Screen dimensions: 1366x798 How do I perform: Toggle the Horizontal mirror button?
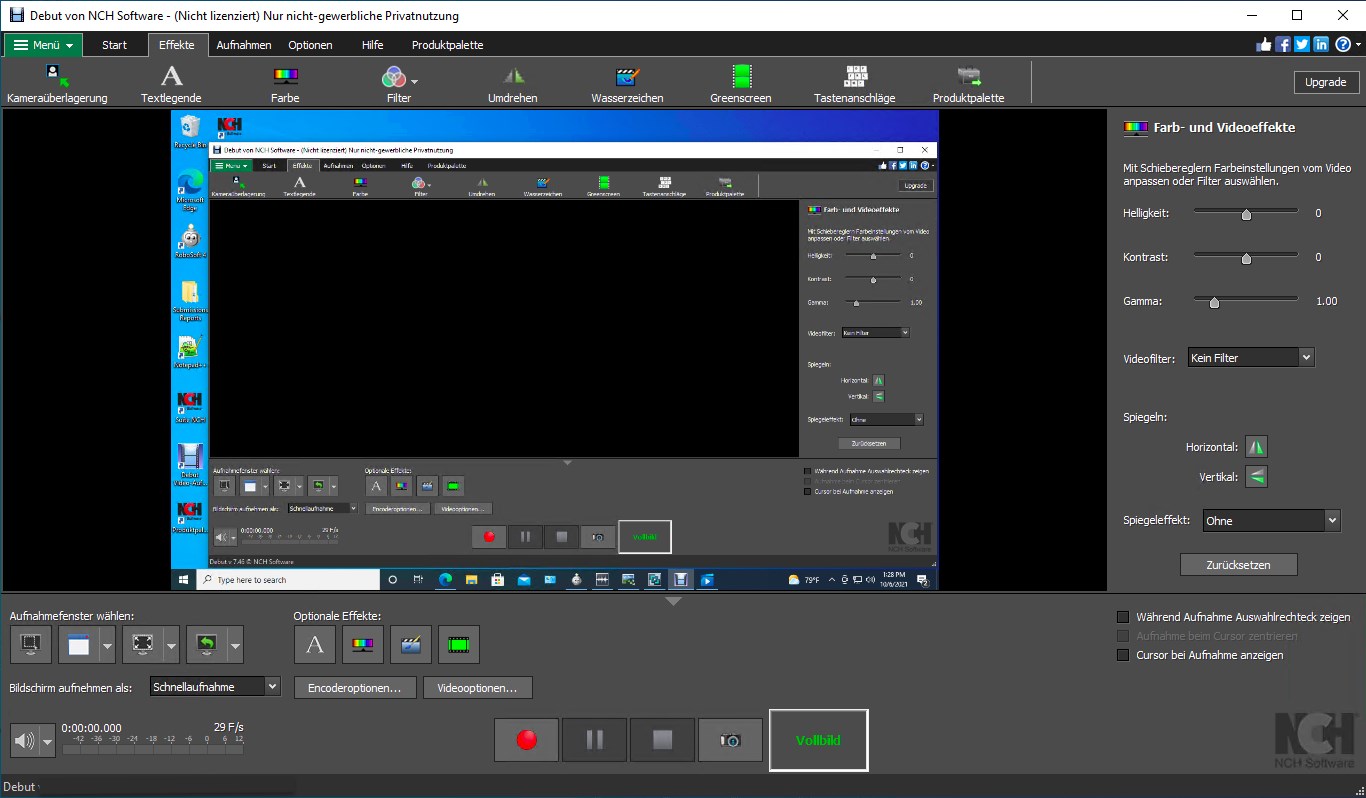tap(1257, 447)
